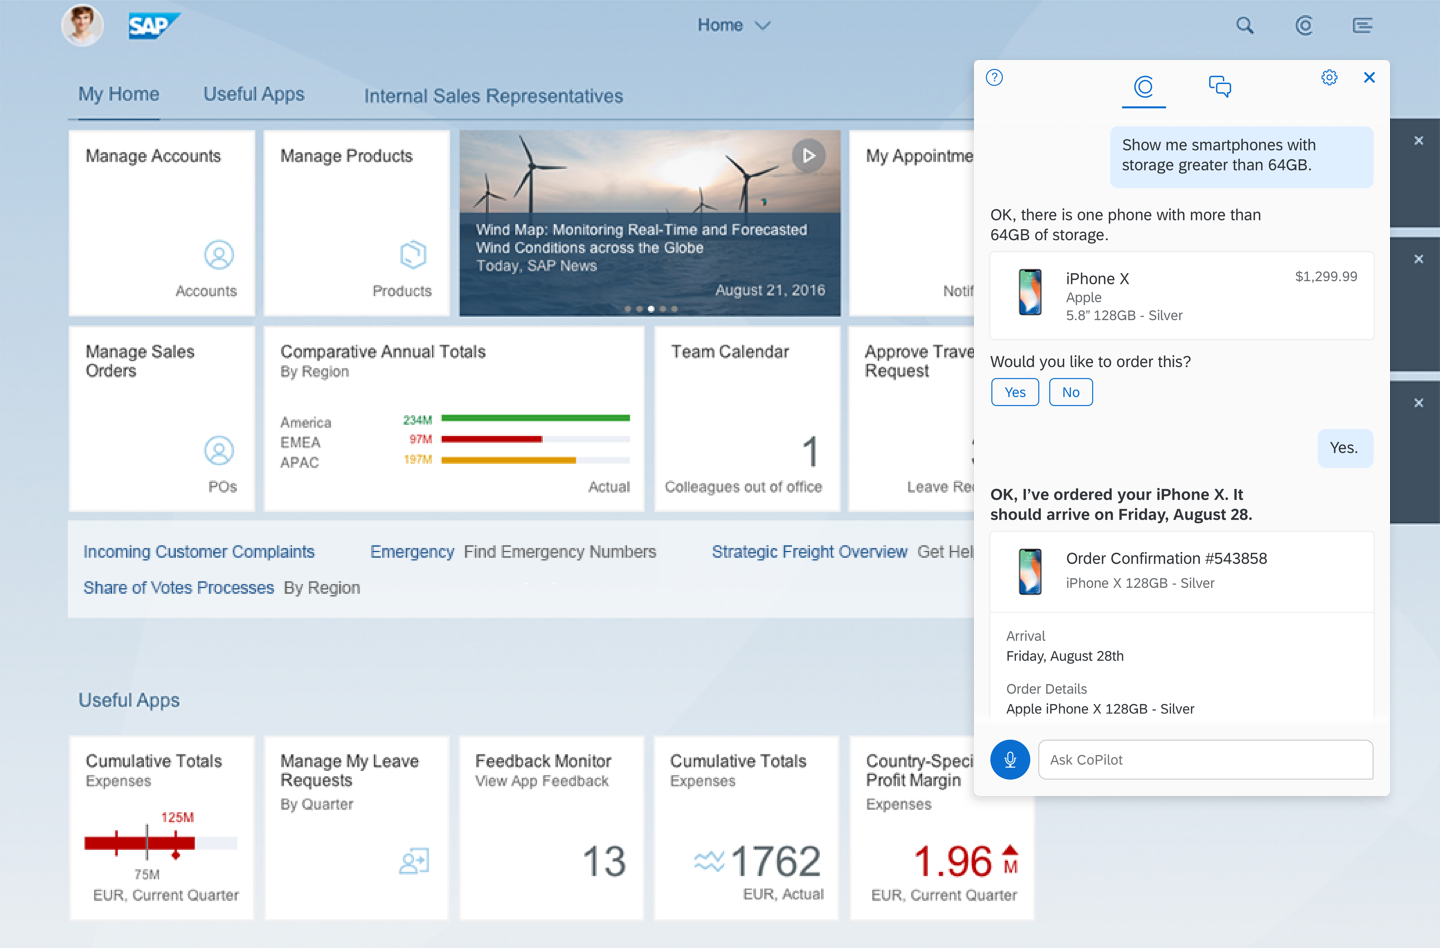The height and width of the screenshot is (948, 1440).
Task: Click 'Find Emergency Numbers' text
Action: click(x=560, y=552)
